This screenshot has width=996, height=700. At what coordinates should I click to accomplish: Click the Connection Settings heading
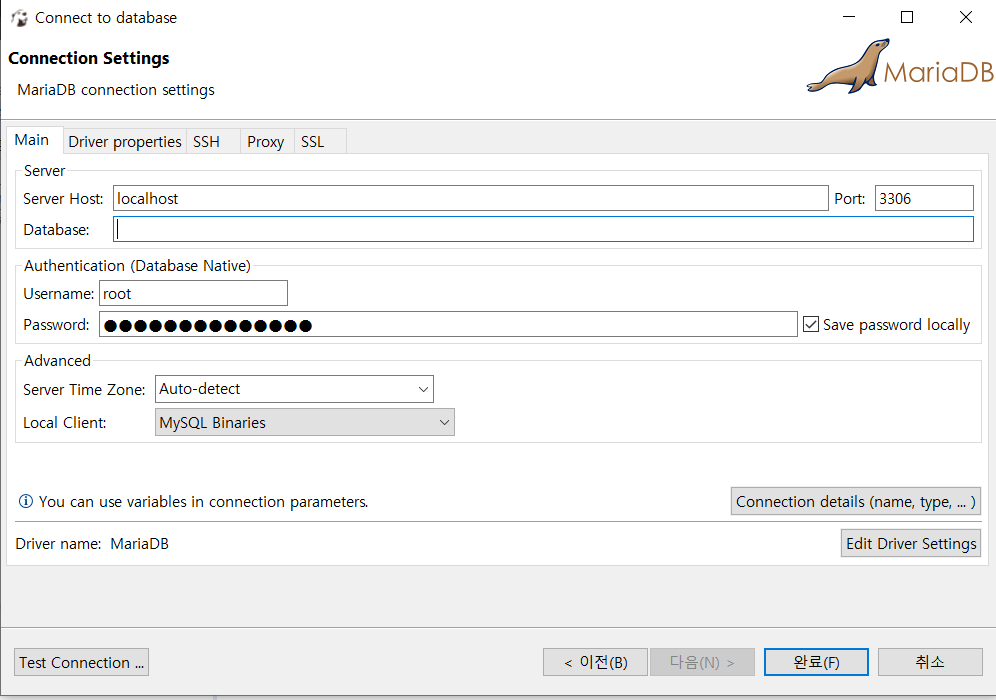pyautogui.click(x=88, y=58)
